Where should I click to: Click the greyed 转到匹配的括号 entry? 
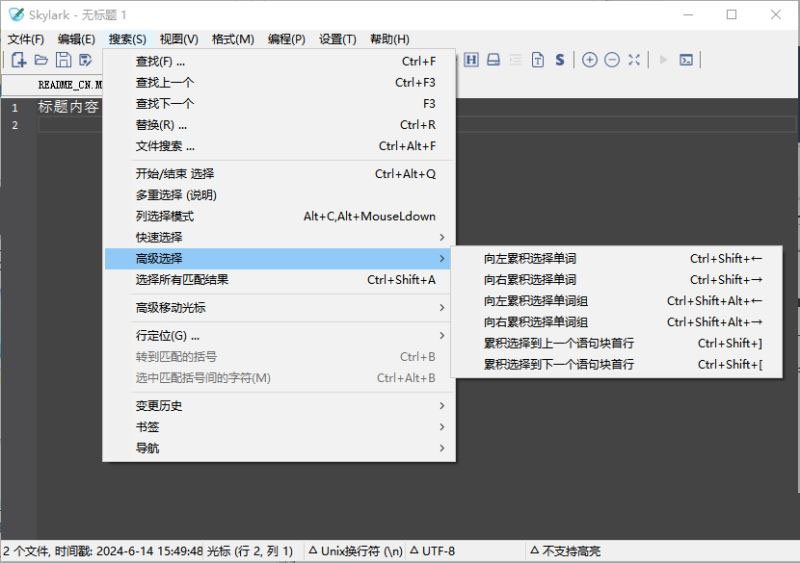point(279,357)
